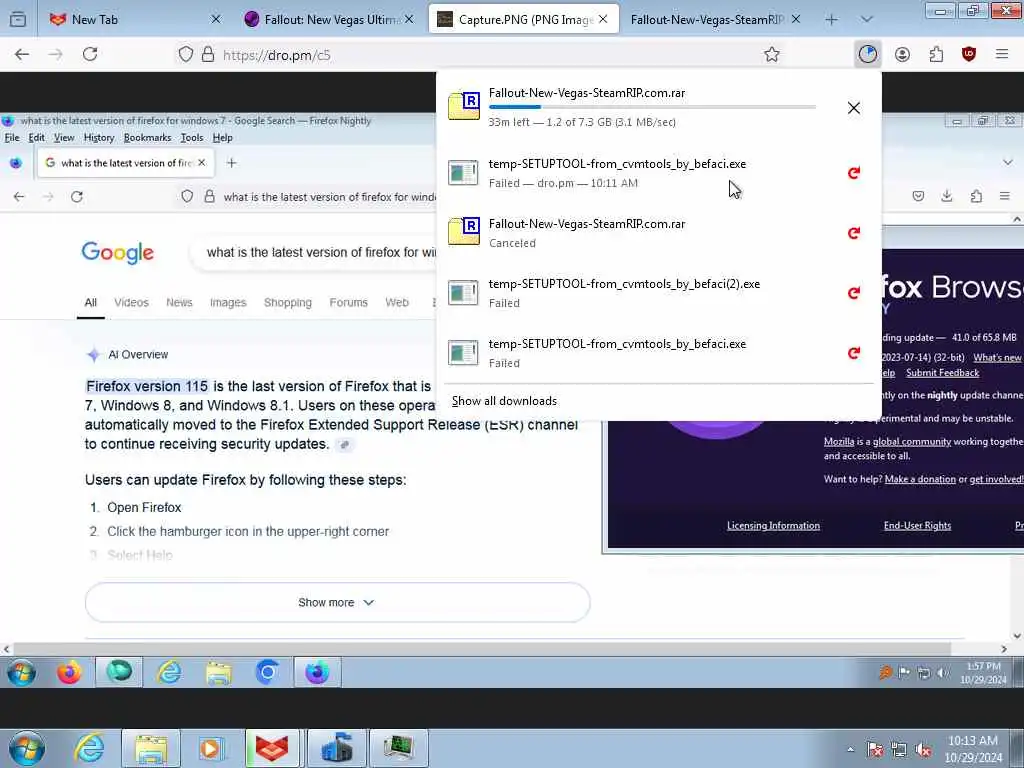The width and height of the screenshot is (1024, 768).
Task: Click the Make a donation link
Action: point(920,479)
